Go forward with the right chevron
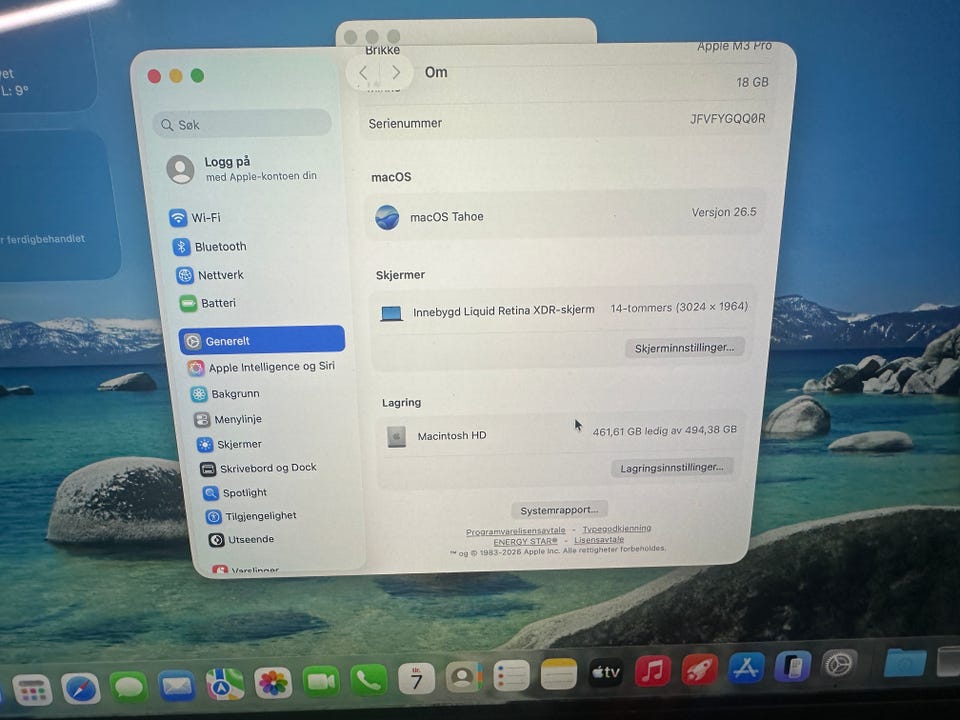 [x=396, y=73]
